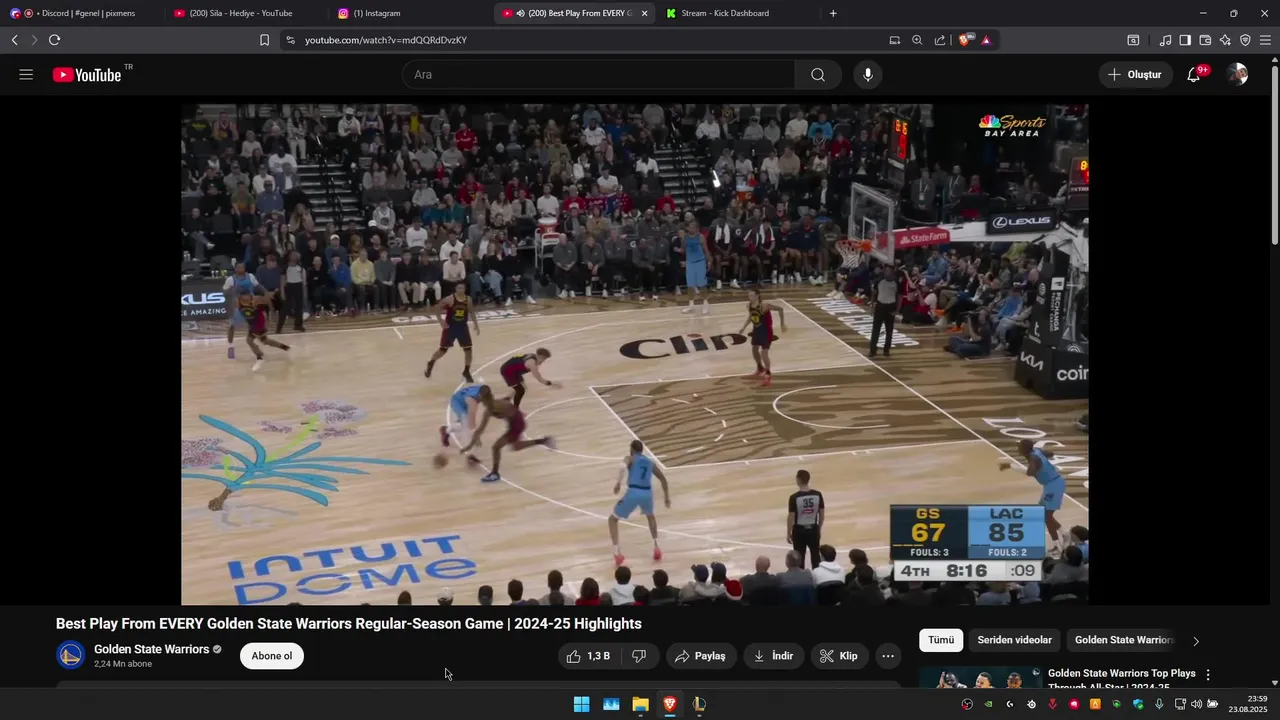This screenshot has width=1280, height=720.
Task: Open tab search icon in toolbar
Action: click(x=1133, y=40)
